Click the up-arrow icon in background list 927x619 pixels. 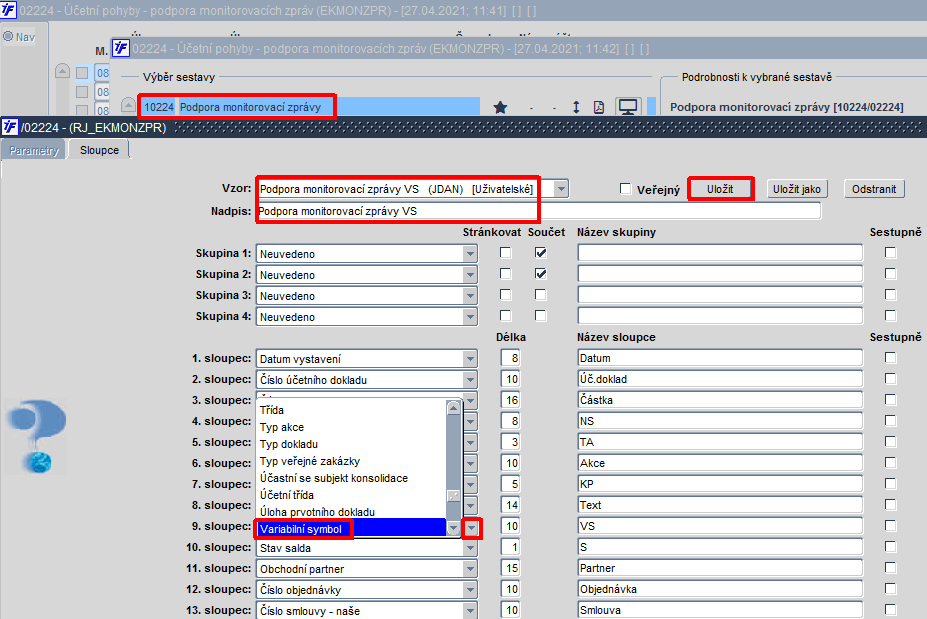pos(62,72)
